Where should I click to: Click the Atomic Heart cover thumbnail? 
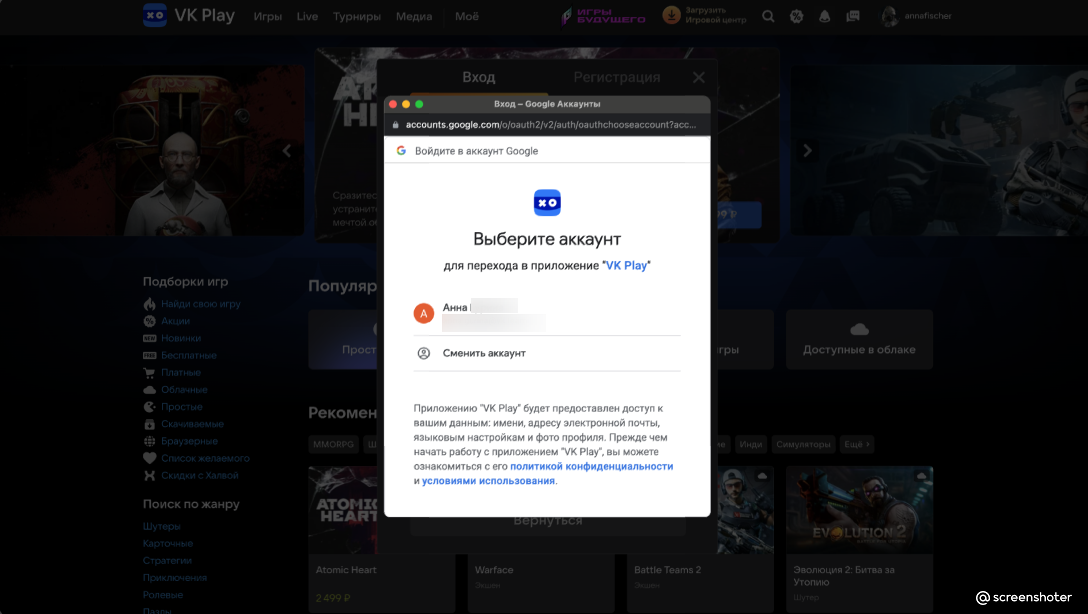pos(343,510)
